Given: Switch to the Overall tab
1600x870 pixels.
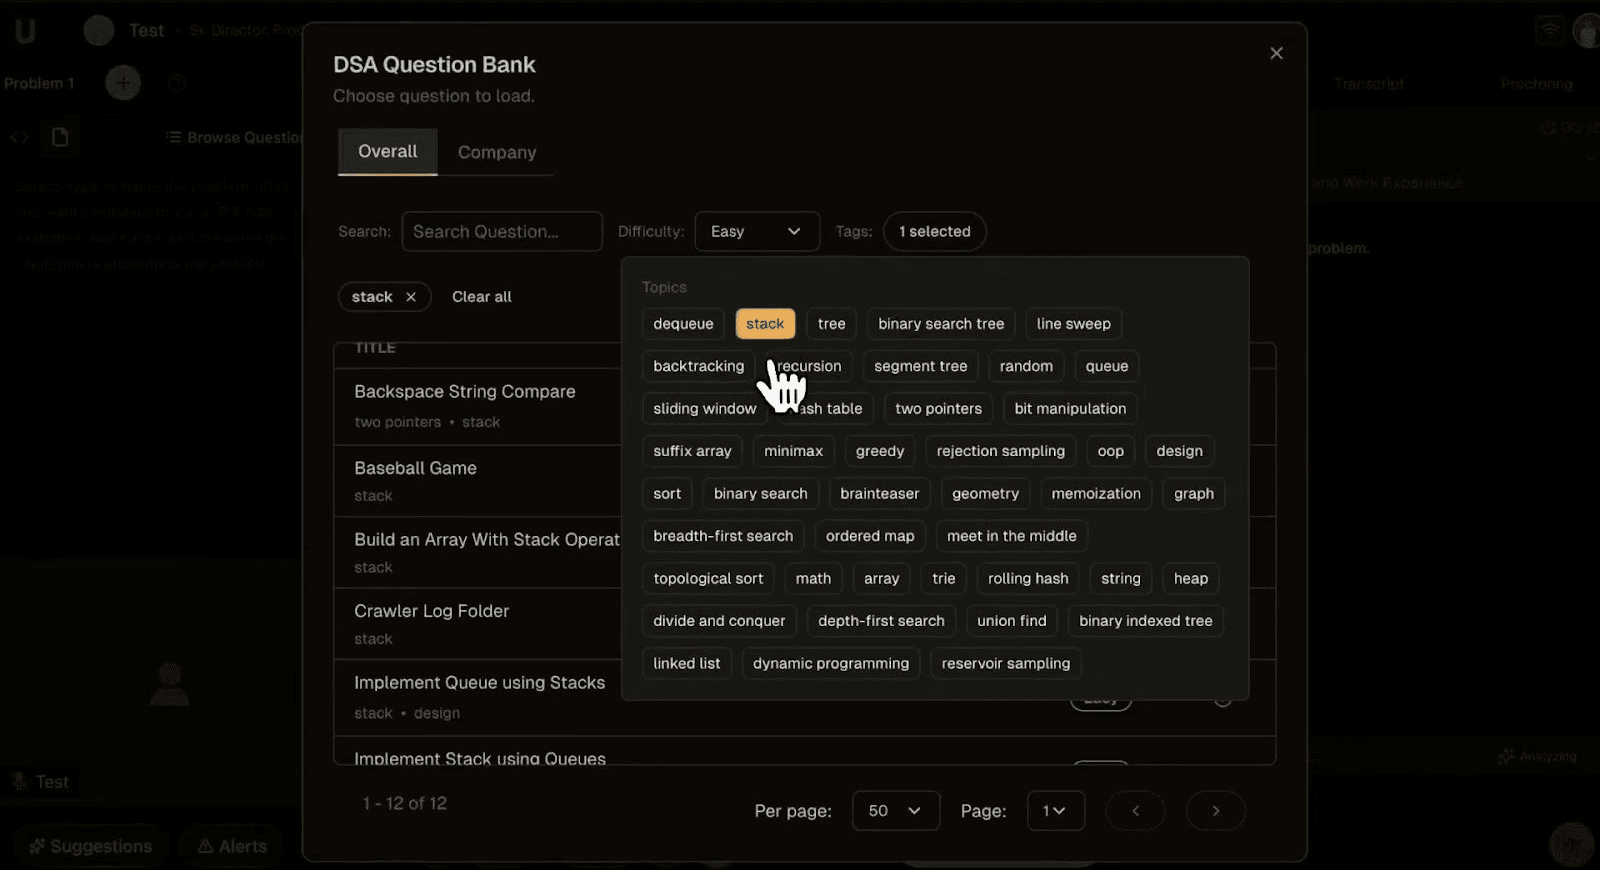Looking at the screenshot, I should [388, 151].
